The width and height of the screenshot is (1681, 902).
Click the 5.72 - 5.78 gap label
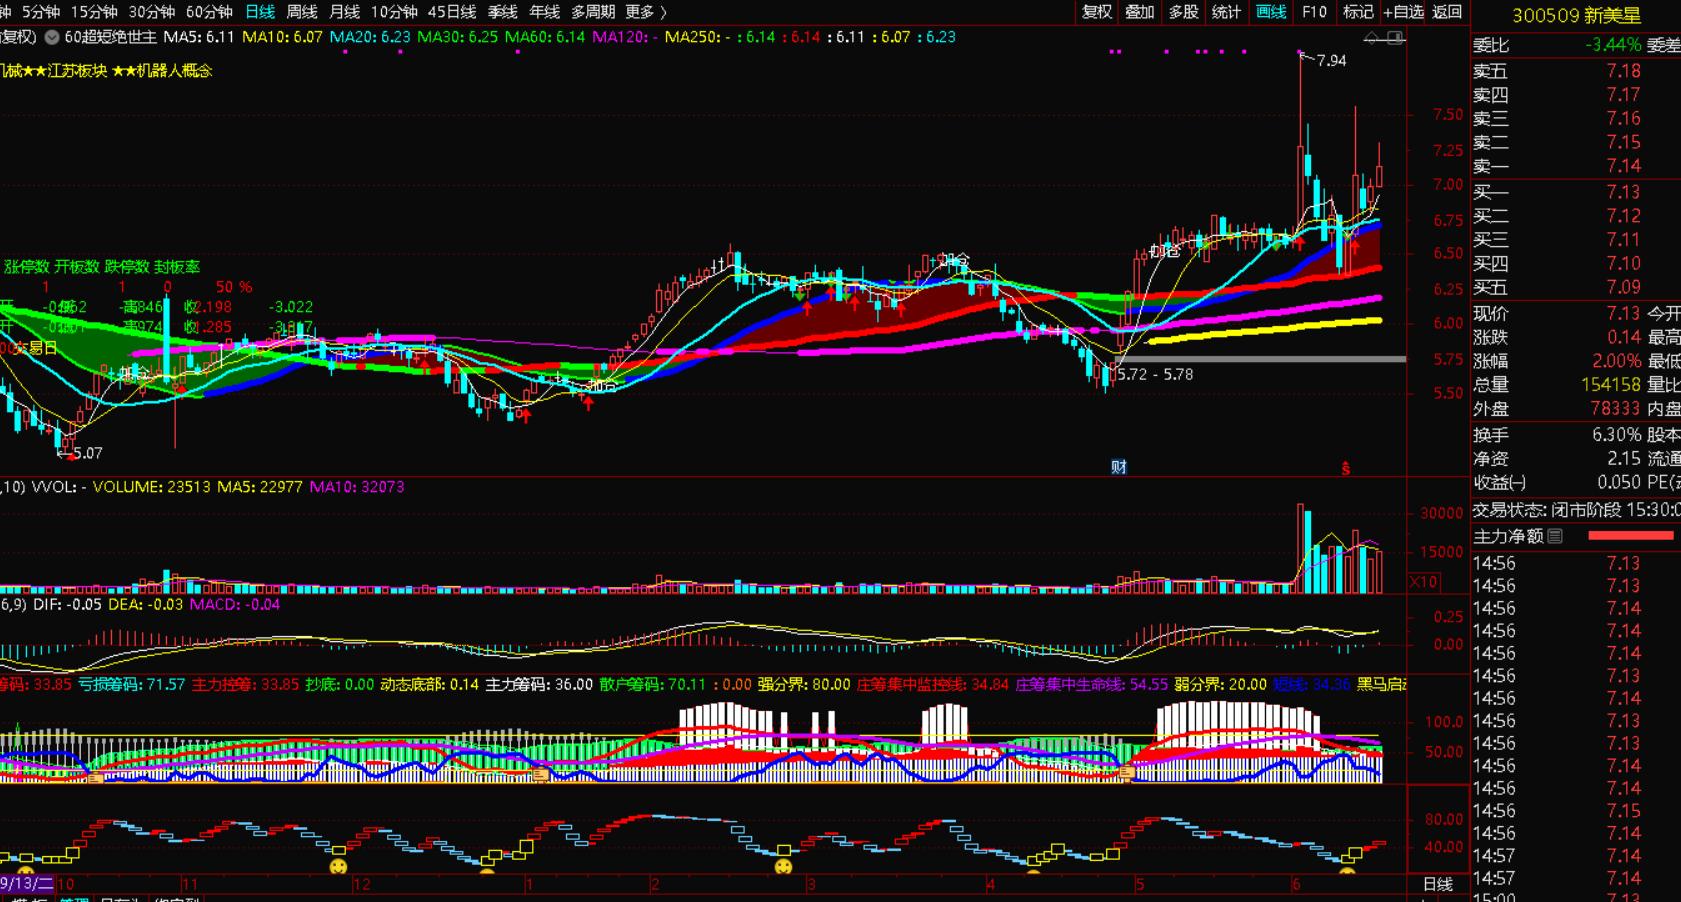click(x=1155, y=374)
